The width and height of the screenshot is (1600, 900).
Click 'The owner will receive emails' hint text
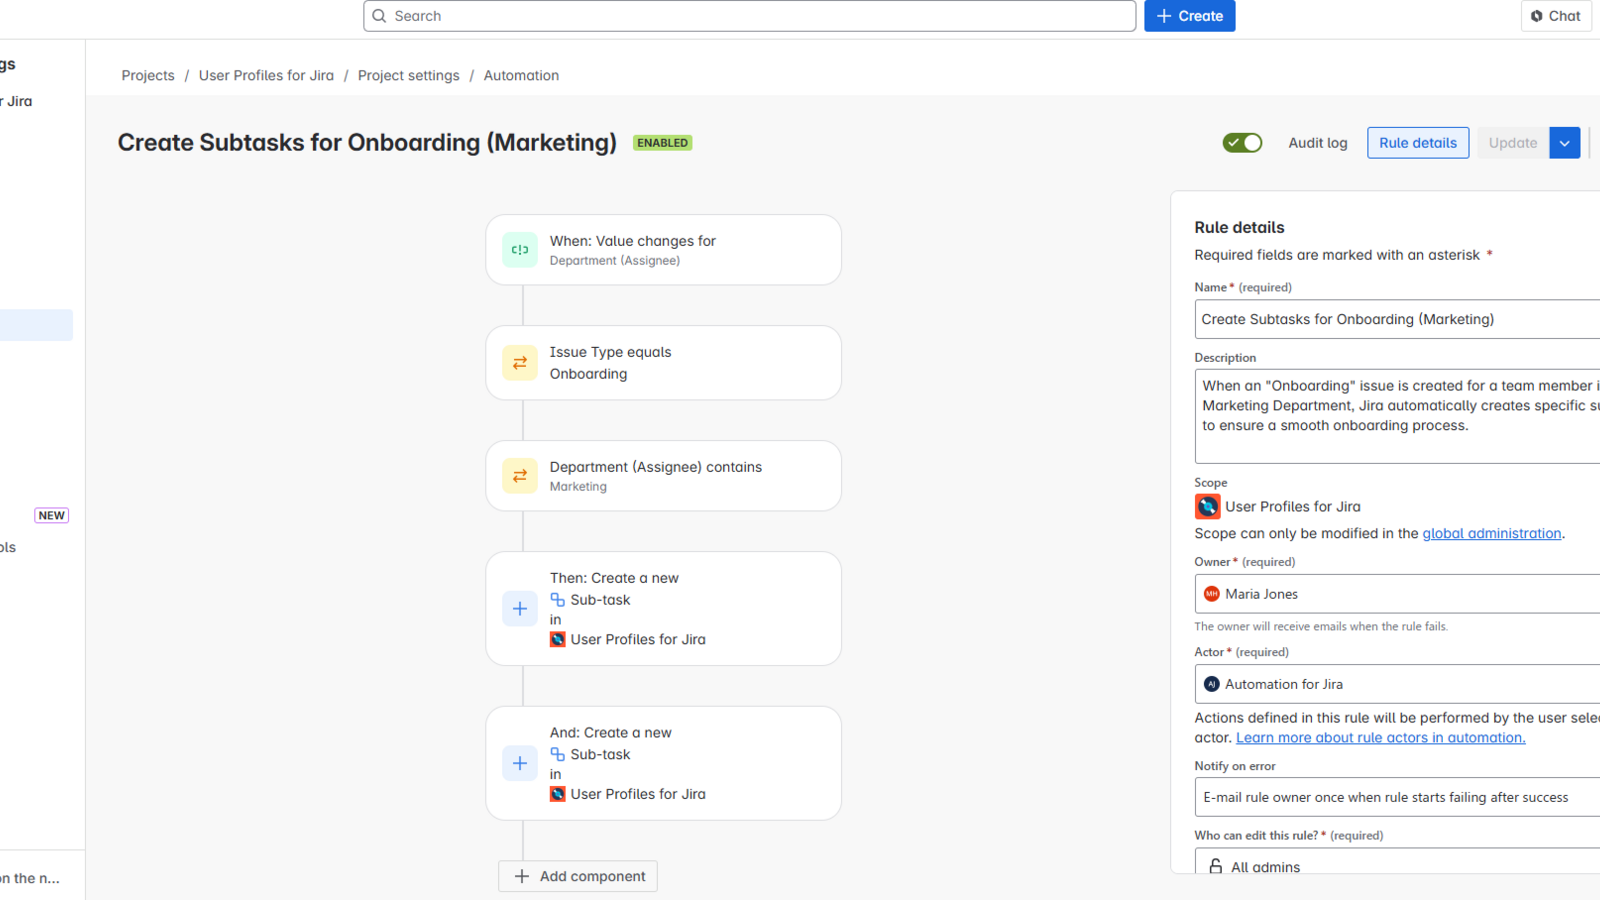(x=1321, y=627)
